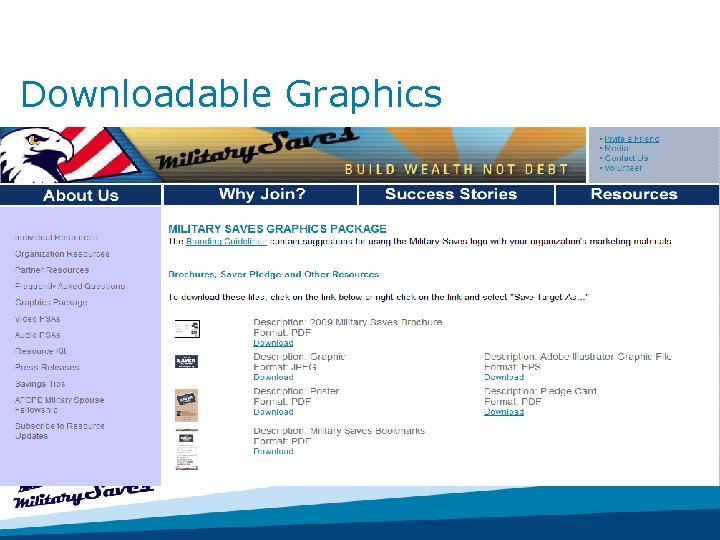The height and width of the screenshot is (540, 720).
Task: Click 'Format: JPEG' text
Action: [285, 367]
